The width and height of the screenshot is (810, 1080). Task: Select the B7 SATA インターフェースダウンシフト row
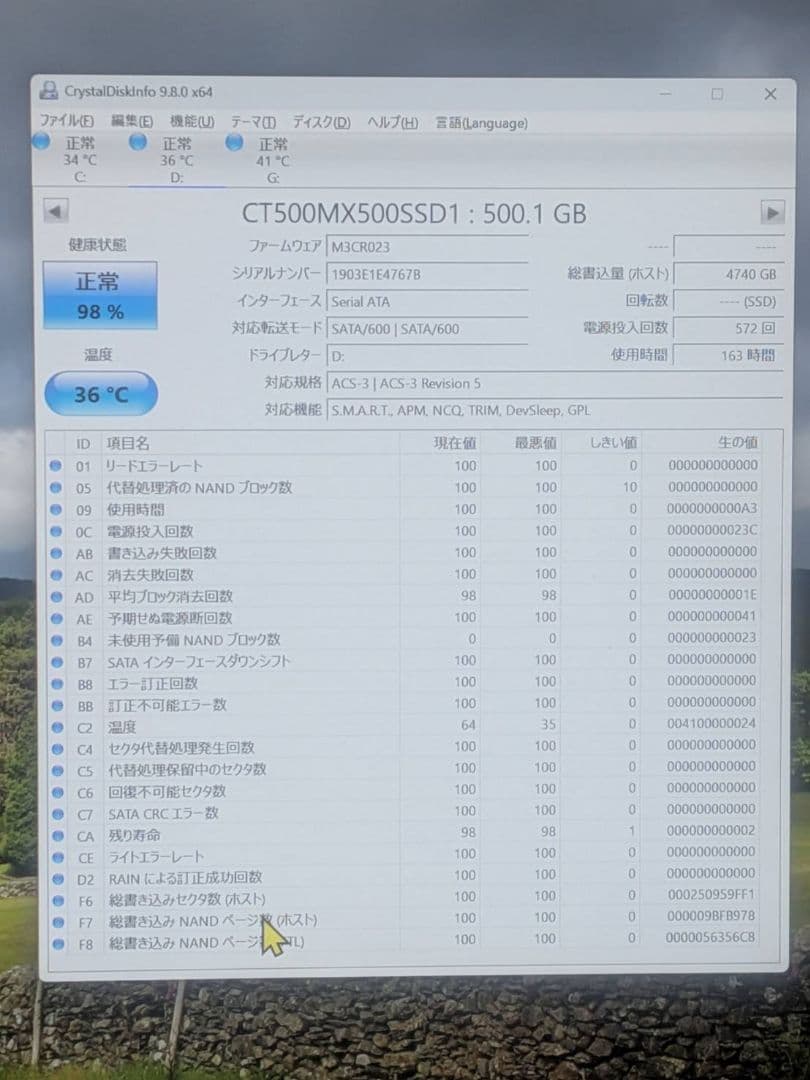[405, 661]
